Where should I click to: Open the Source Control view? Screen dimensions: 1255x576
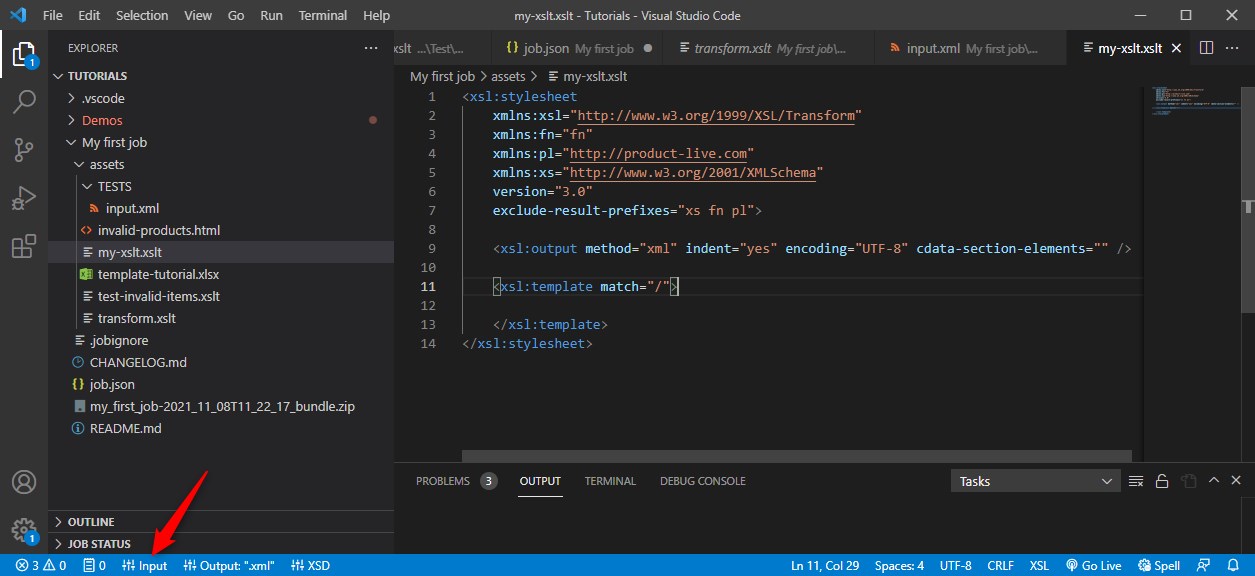pos(24,150)
